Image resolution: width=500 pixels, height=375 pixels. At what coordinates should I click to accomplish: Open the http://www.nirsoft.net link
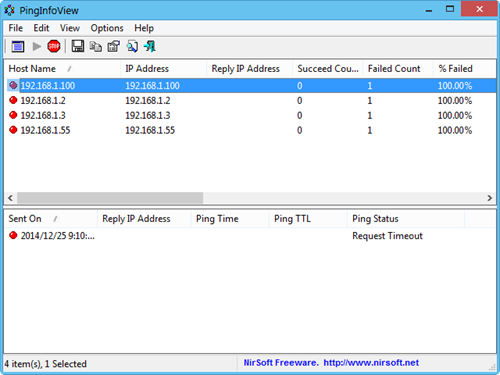tap(371, 363)
